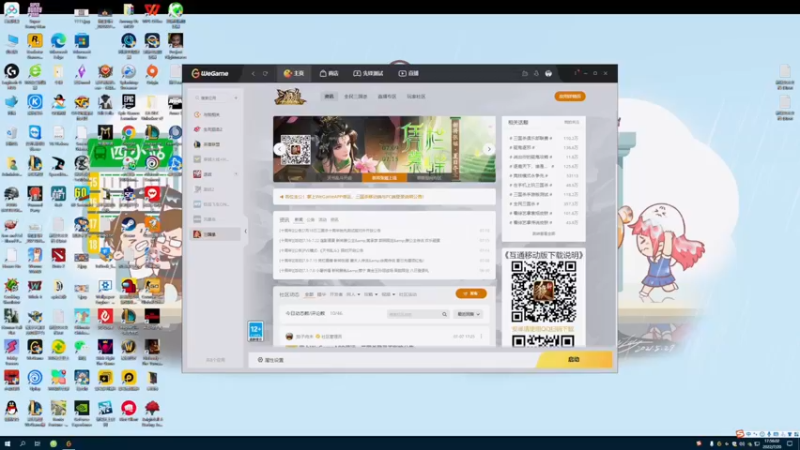Switch to the 全民三国杀 game page tab
The width and height of the screenshot is (800, 450).
[x=356, y=96]
